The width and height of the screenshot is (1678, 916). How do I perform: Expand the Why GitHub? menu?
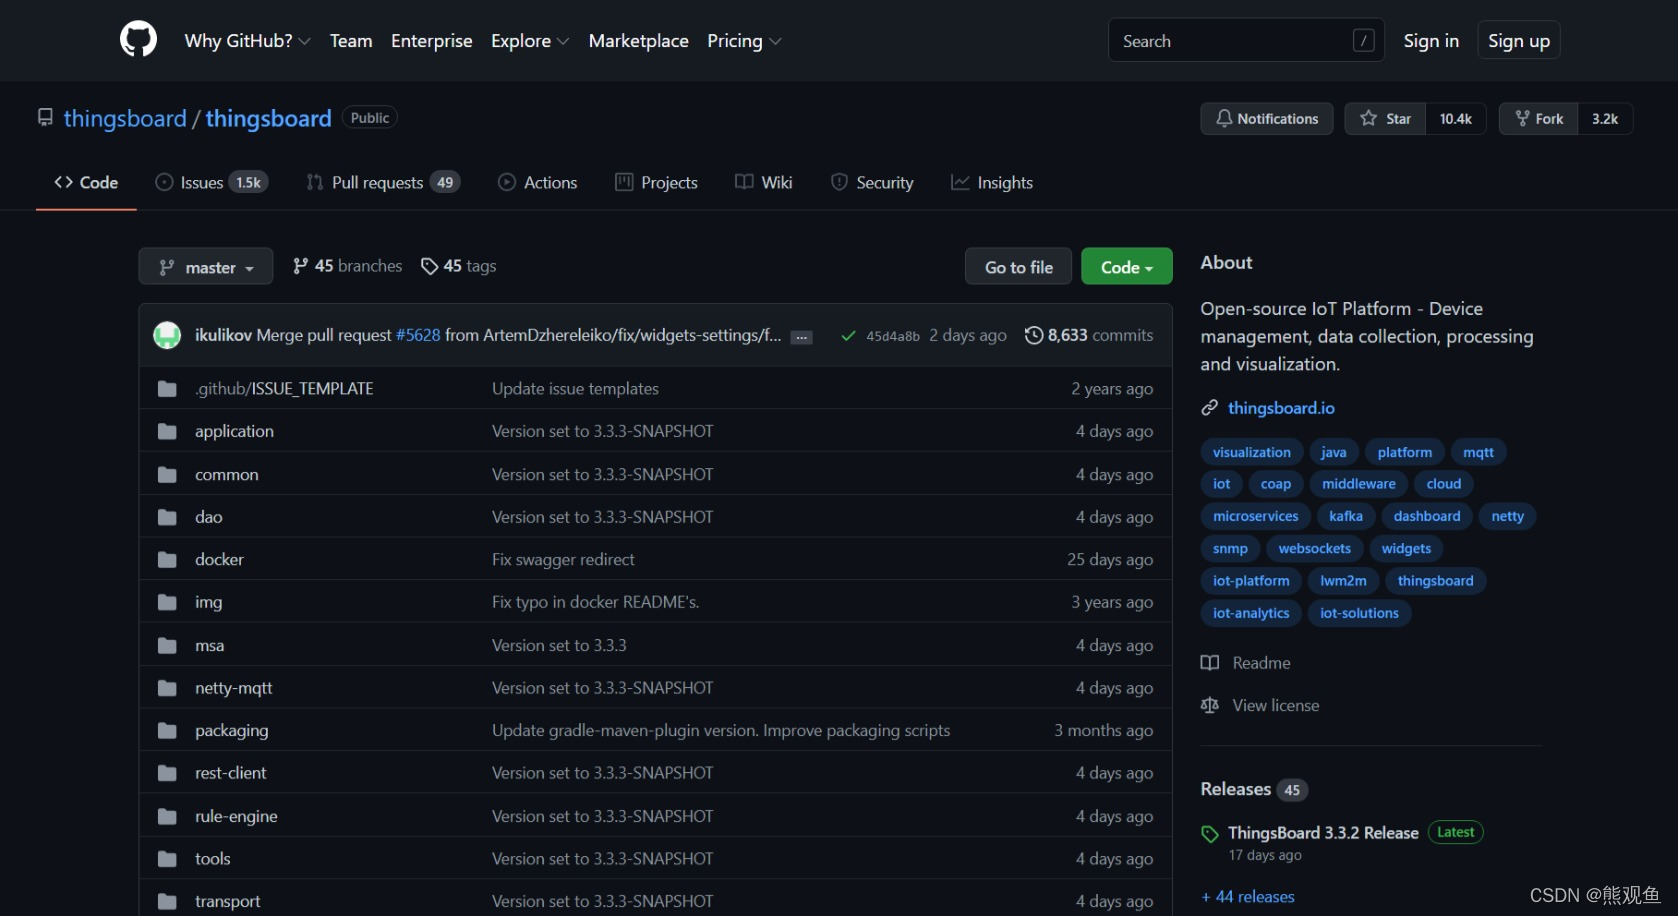(247, 41)
